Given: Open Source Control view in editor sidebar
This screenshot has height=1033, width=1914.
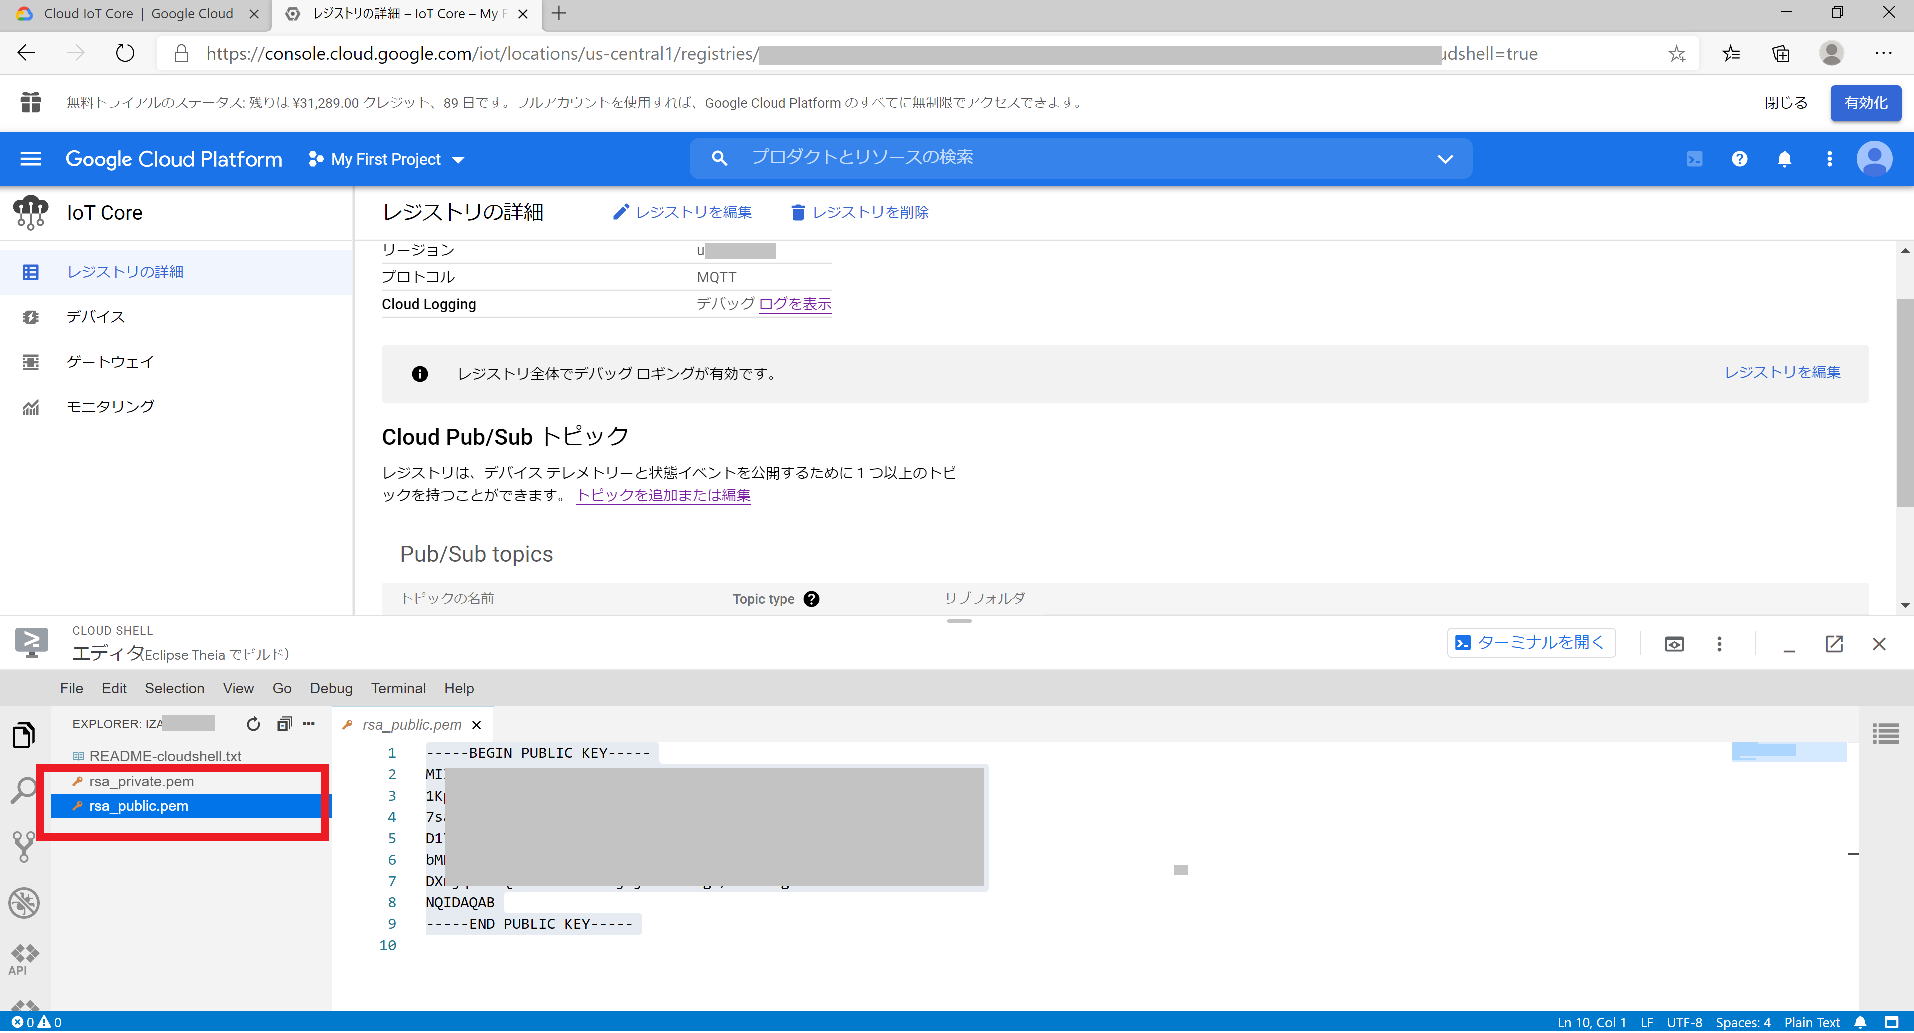Looking at the screenshot, I should [24, 846].
